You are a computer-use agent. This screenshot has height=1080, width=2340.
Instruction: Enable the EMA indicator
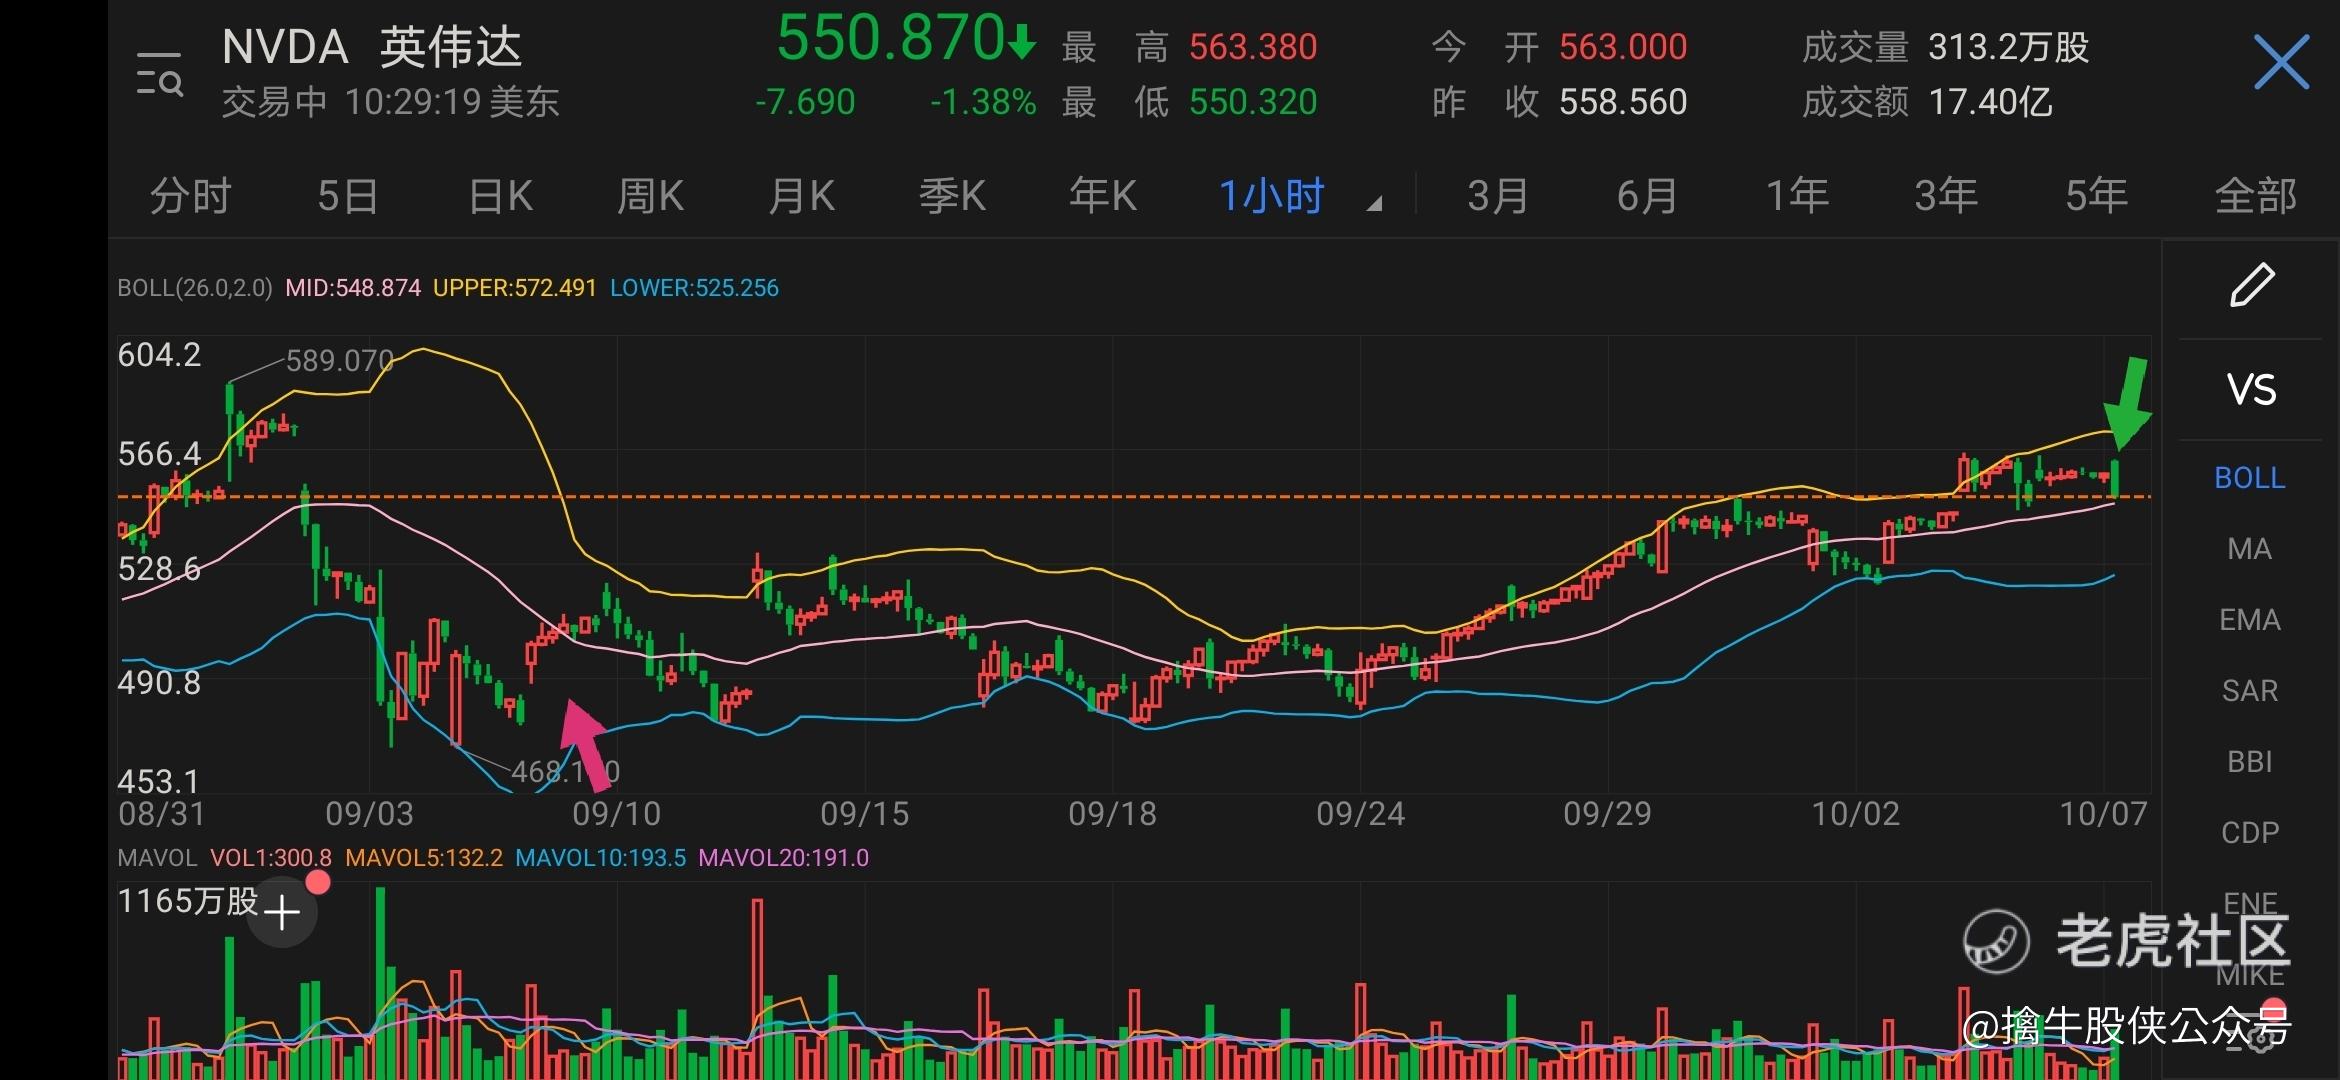tap(2250, 620)
